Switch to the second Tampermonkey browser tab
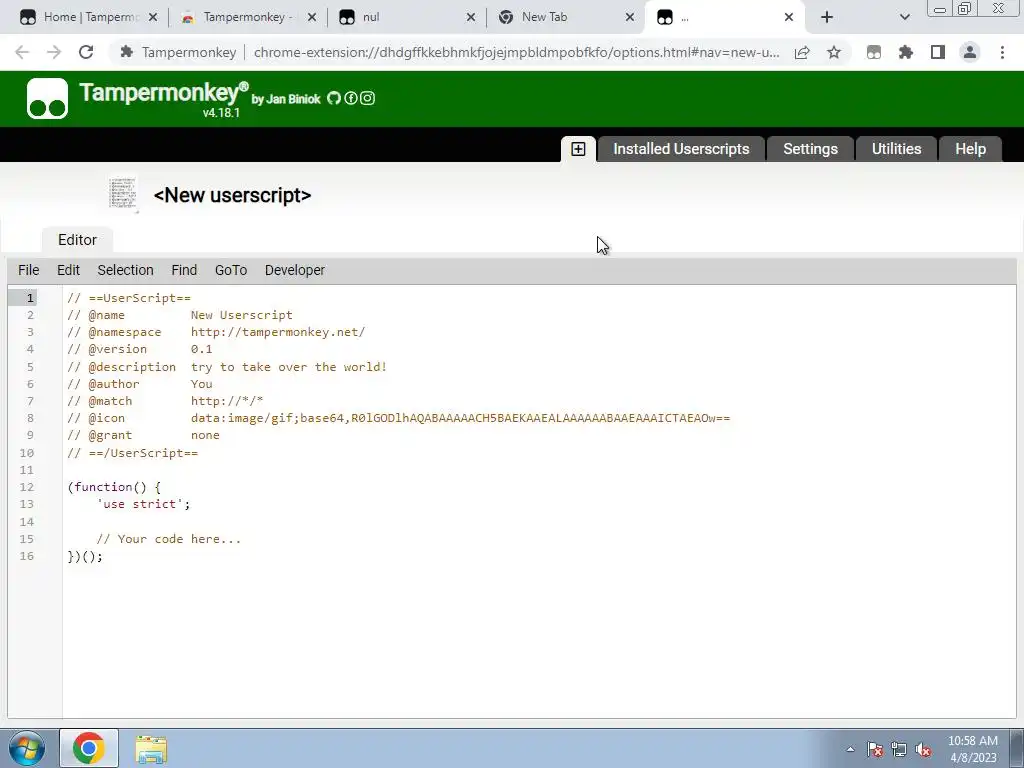This screenshot has width=1024, height=768. [247, 17]
